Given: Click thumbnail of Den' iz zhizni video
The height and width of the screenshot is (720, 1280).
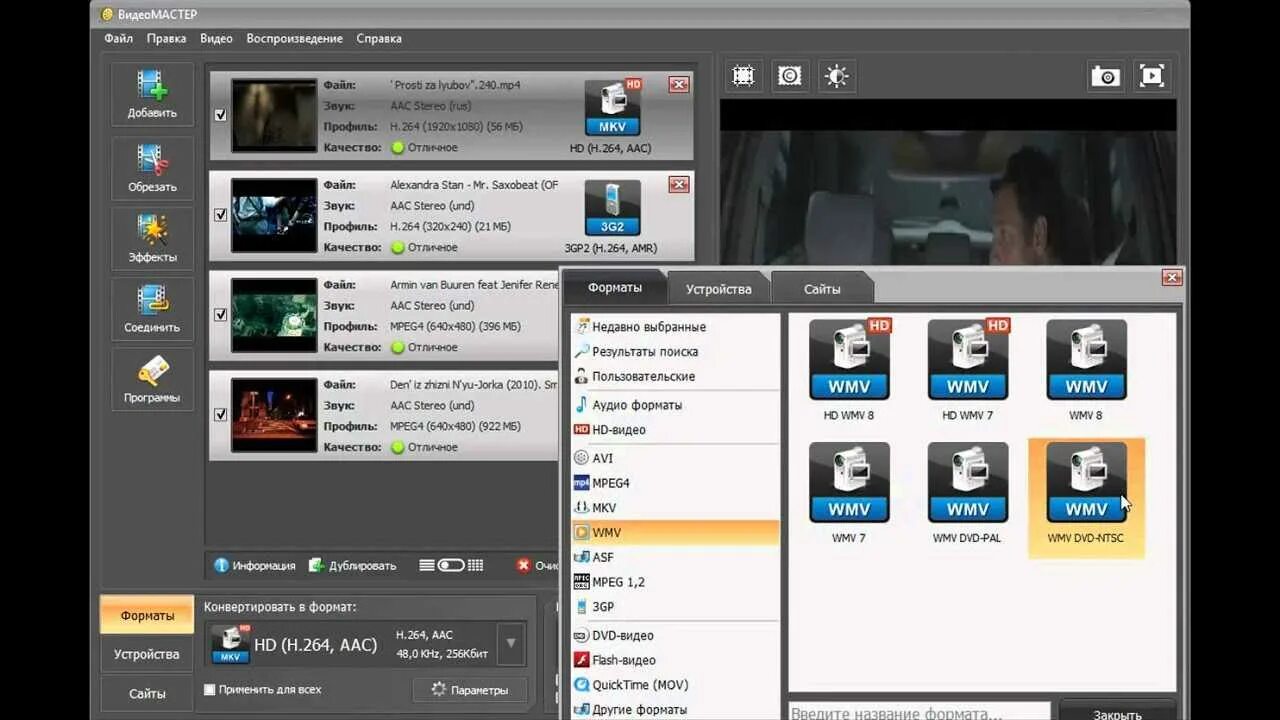Looking at the screenshot, I should 274,415.
